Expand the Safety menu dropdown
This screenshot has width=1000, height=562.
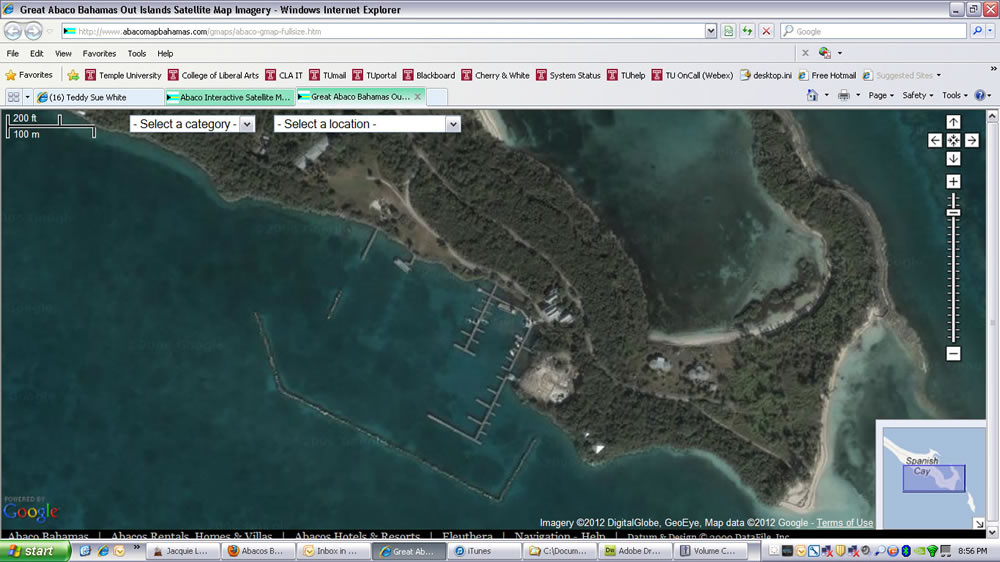pos(917,96)
